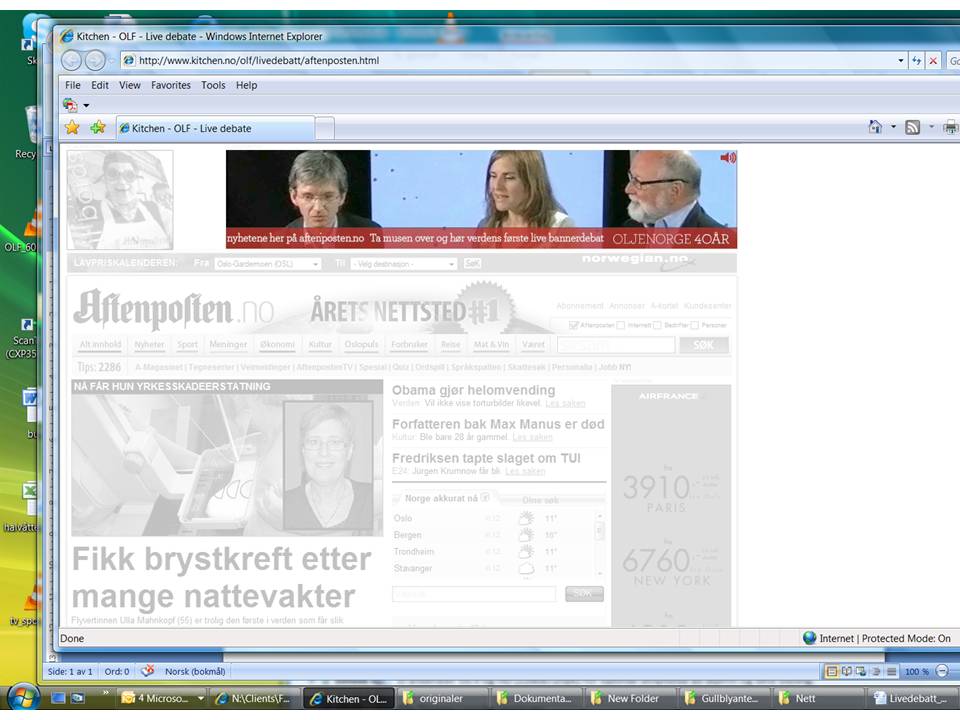Open the Favorites Center star icon
The height and width of the screenshot is (720, 960).
[72, 127]
